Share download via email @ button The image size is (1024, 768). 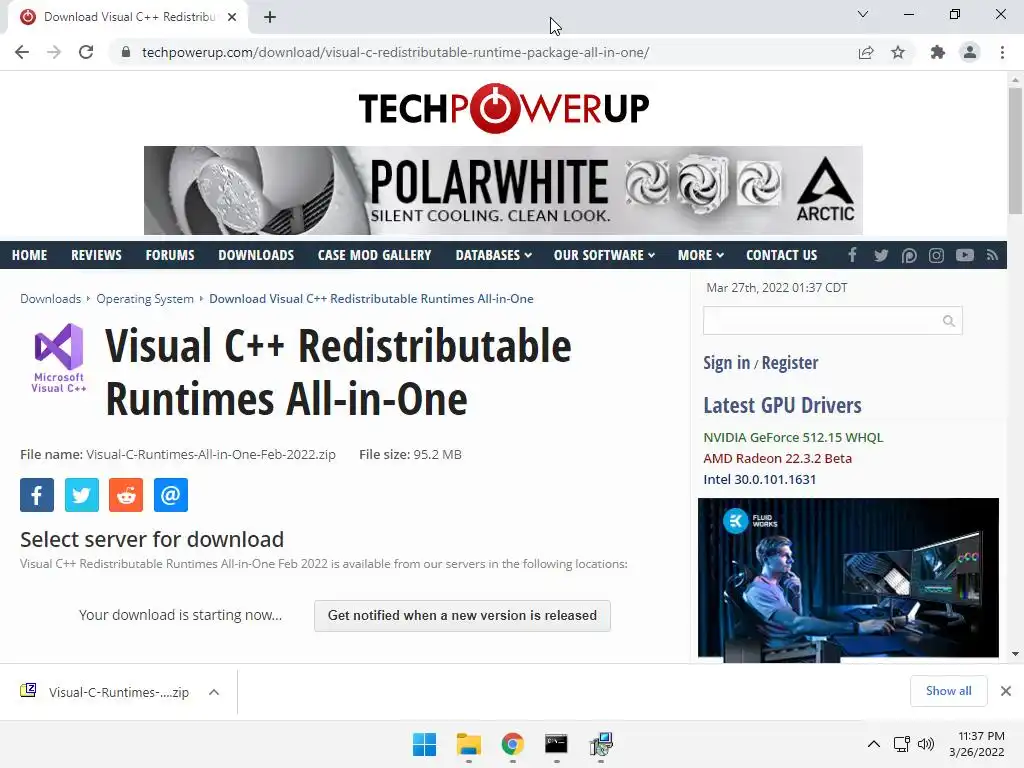171,495
